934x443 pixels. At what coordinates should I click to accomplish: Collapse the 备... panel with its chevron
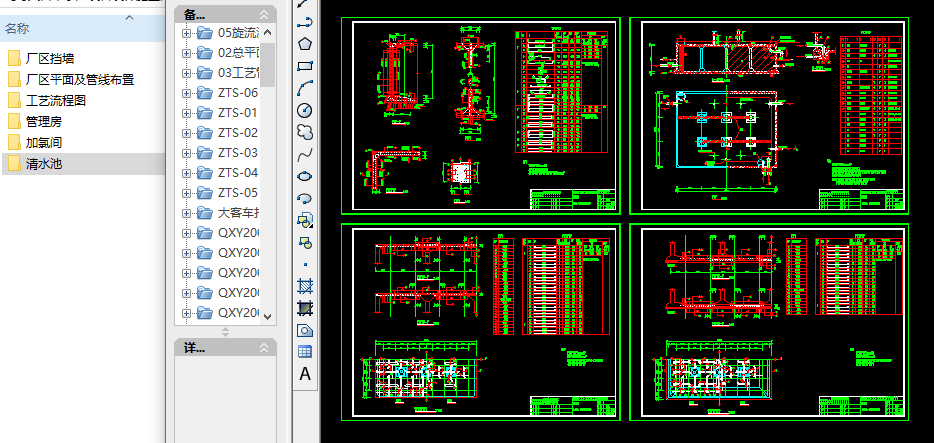point(264,15)
